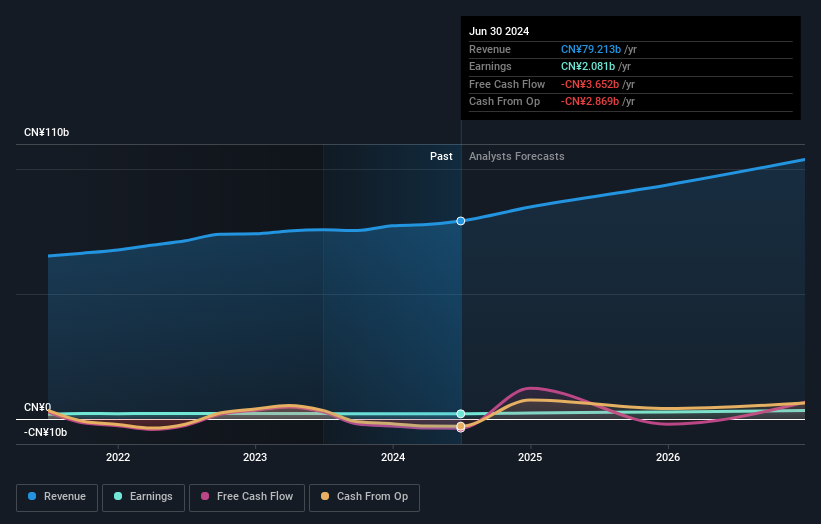Select the teal earnings data point marker

pyautogui.click(x=461, y=414)
